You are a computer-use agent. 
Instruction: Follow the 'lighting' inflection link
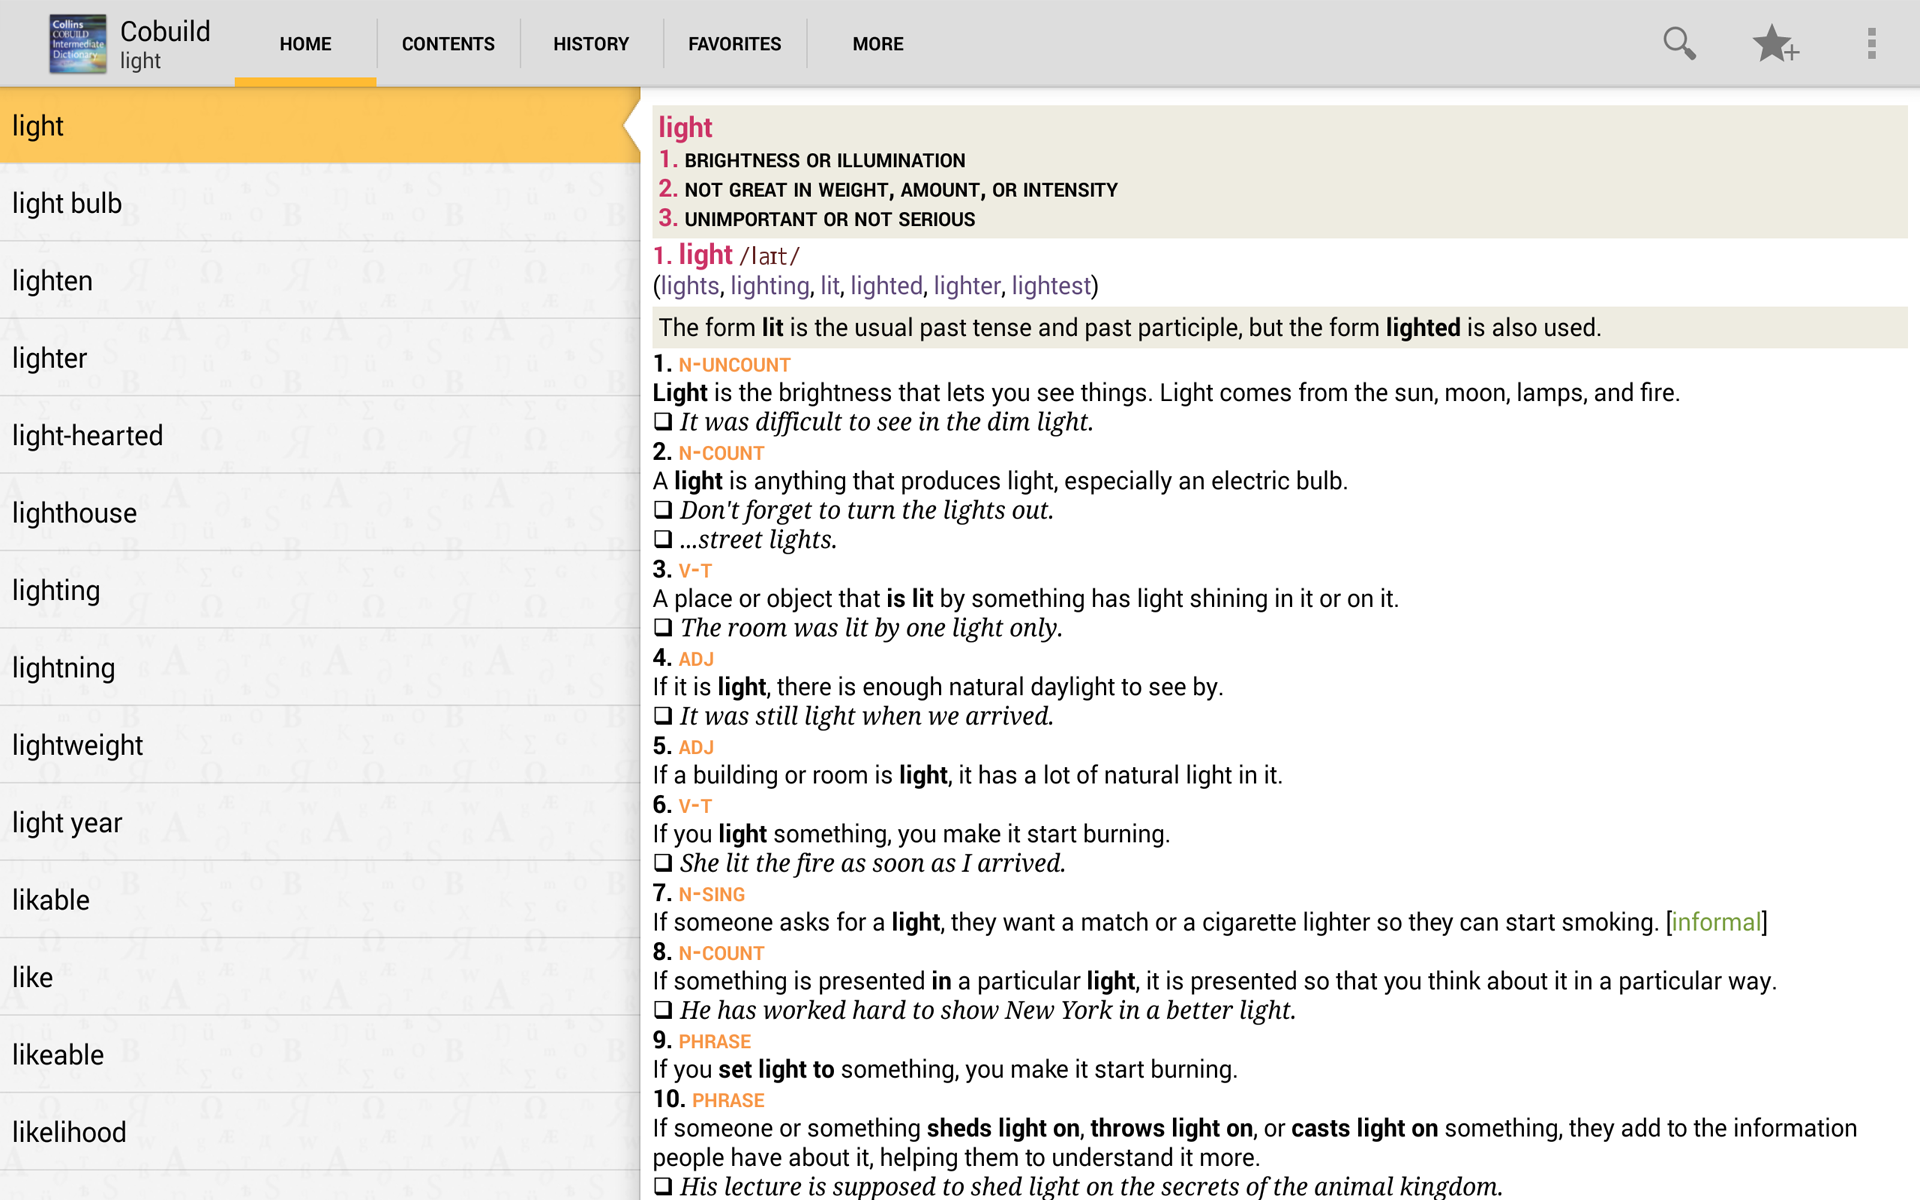tap(769, 286)
